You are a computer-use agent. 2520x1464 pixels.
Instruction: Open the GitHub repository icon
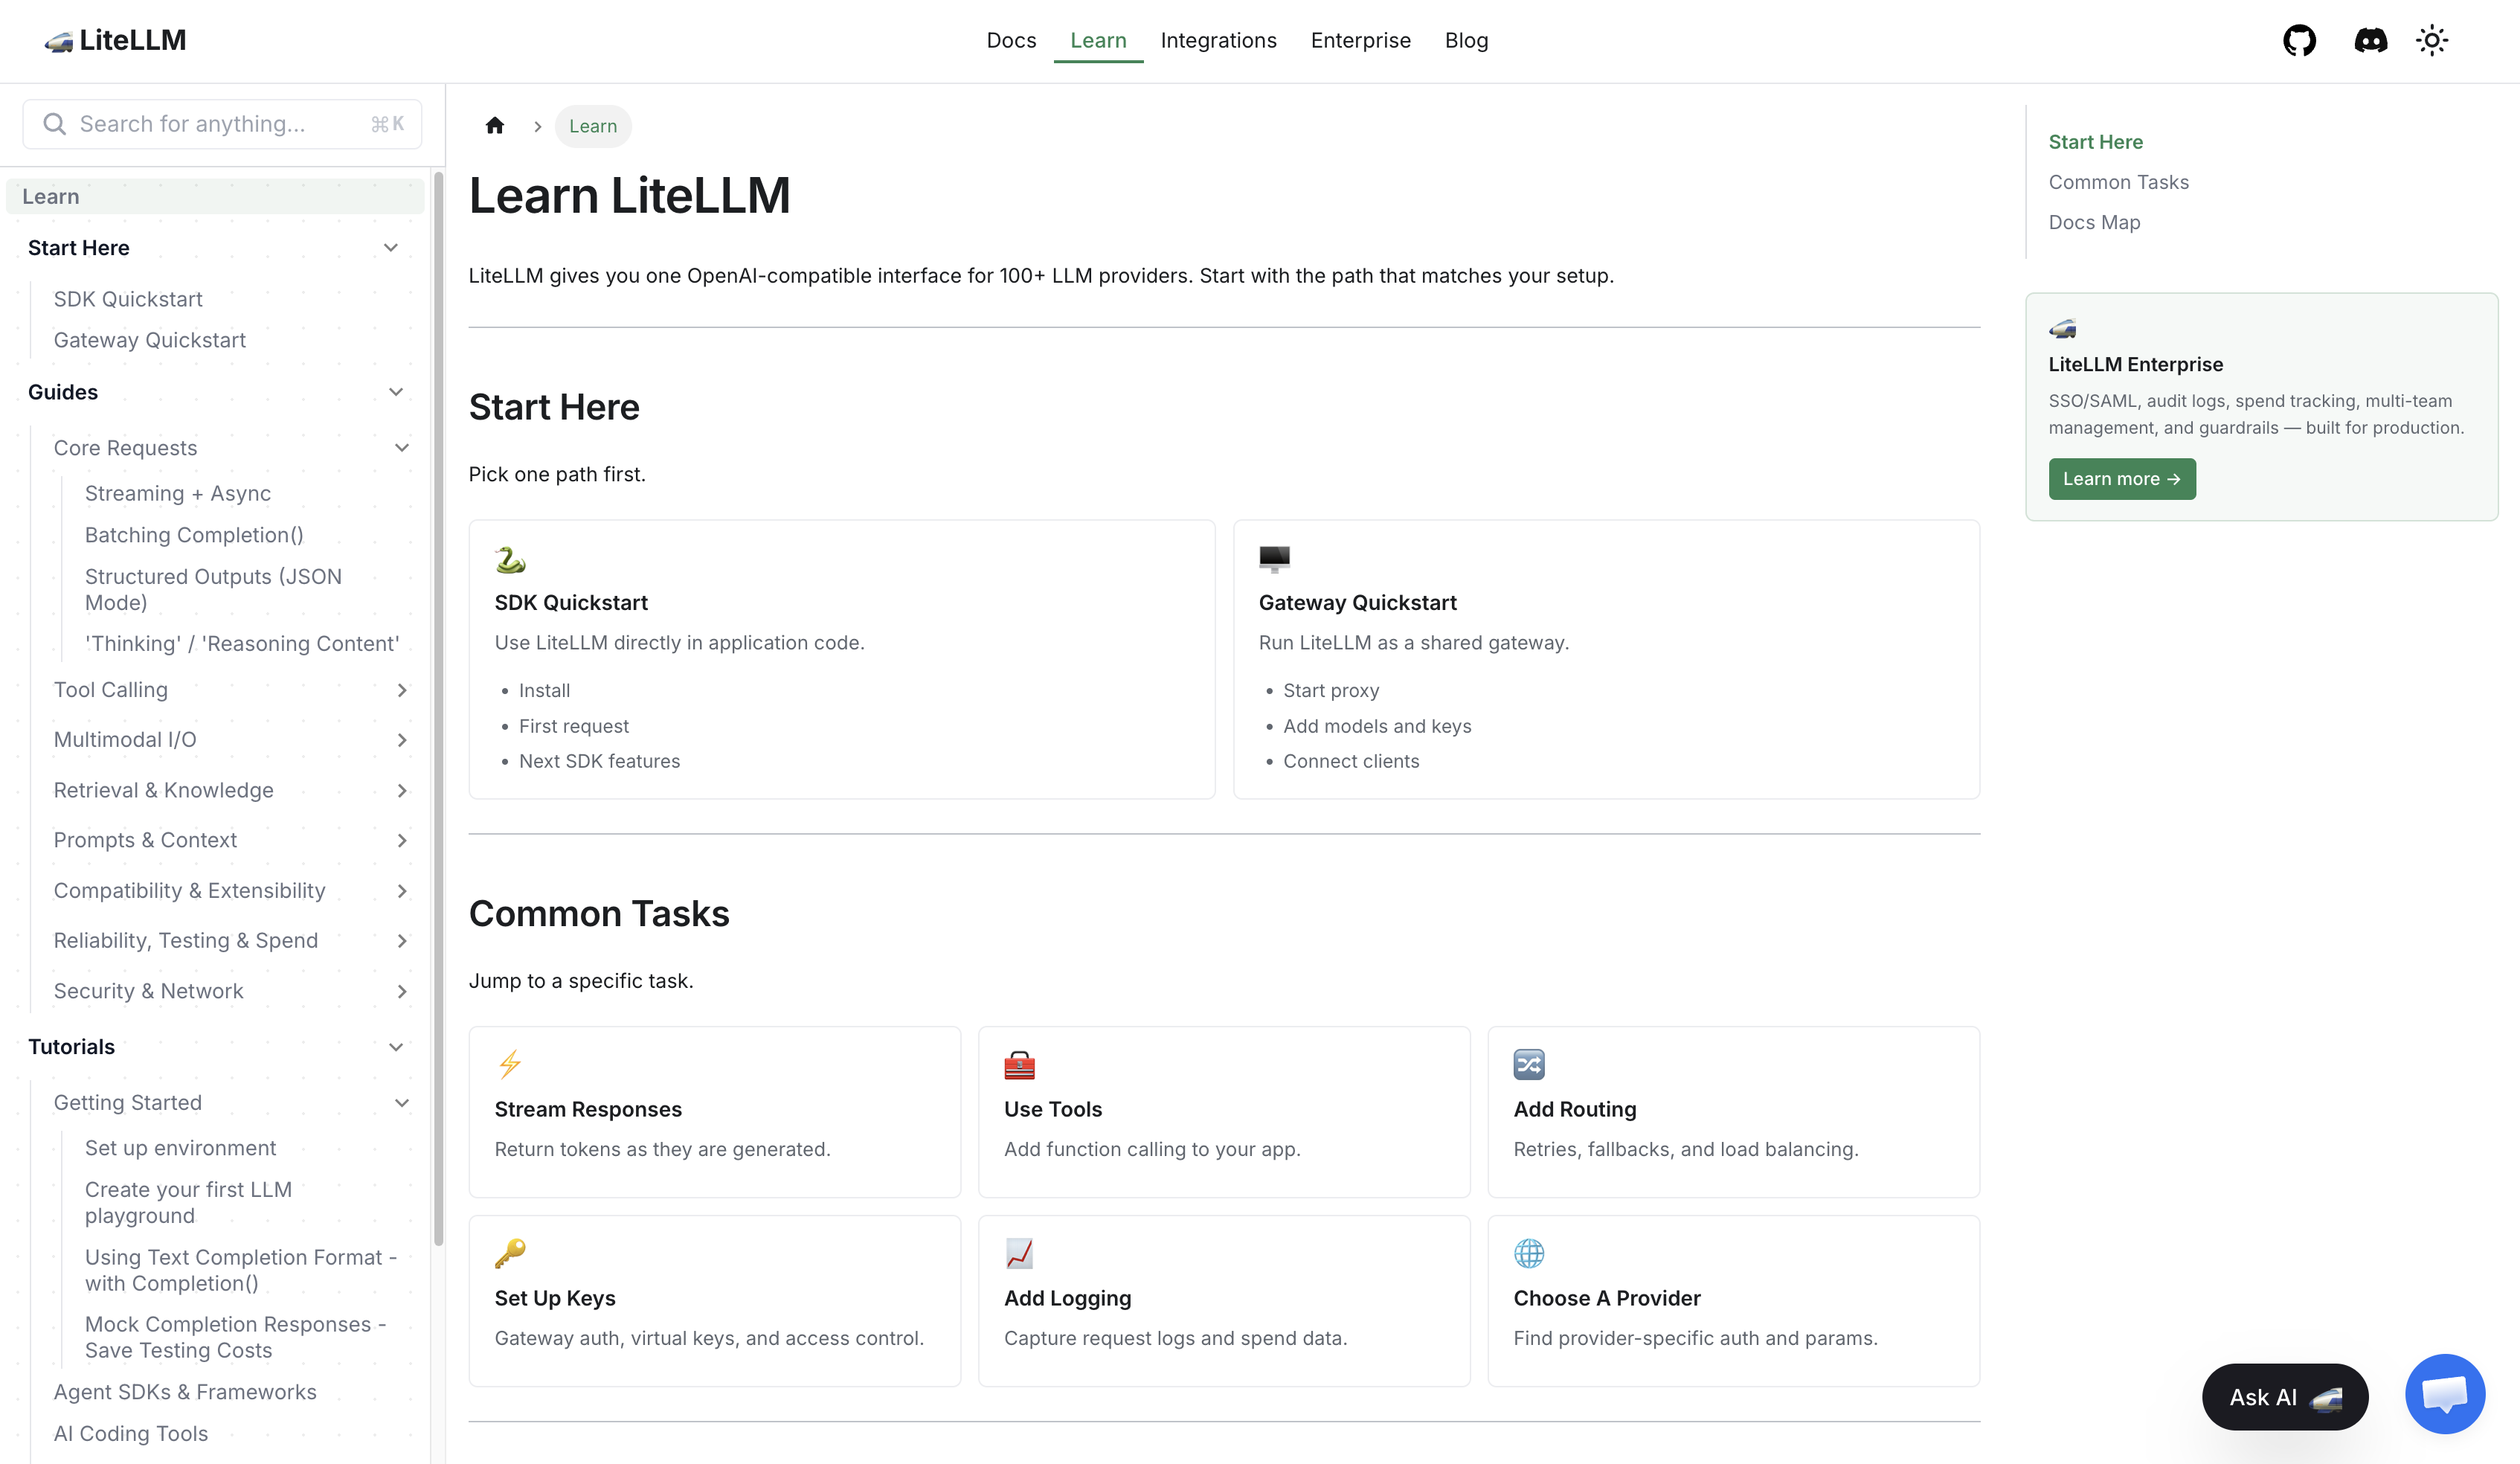coord(2299,41)
